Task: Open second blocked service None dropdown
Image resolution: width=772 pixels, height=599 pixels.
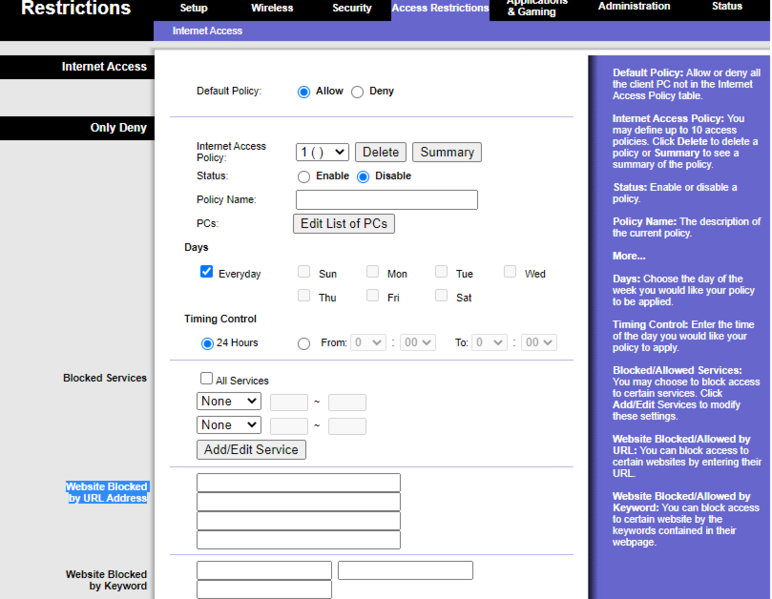Action: 229,425
